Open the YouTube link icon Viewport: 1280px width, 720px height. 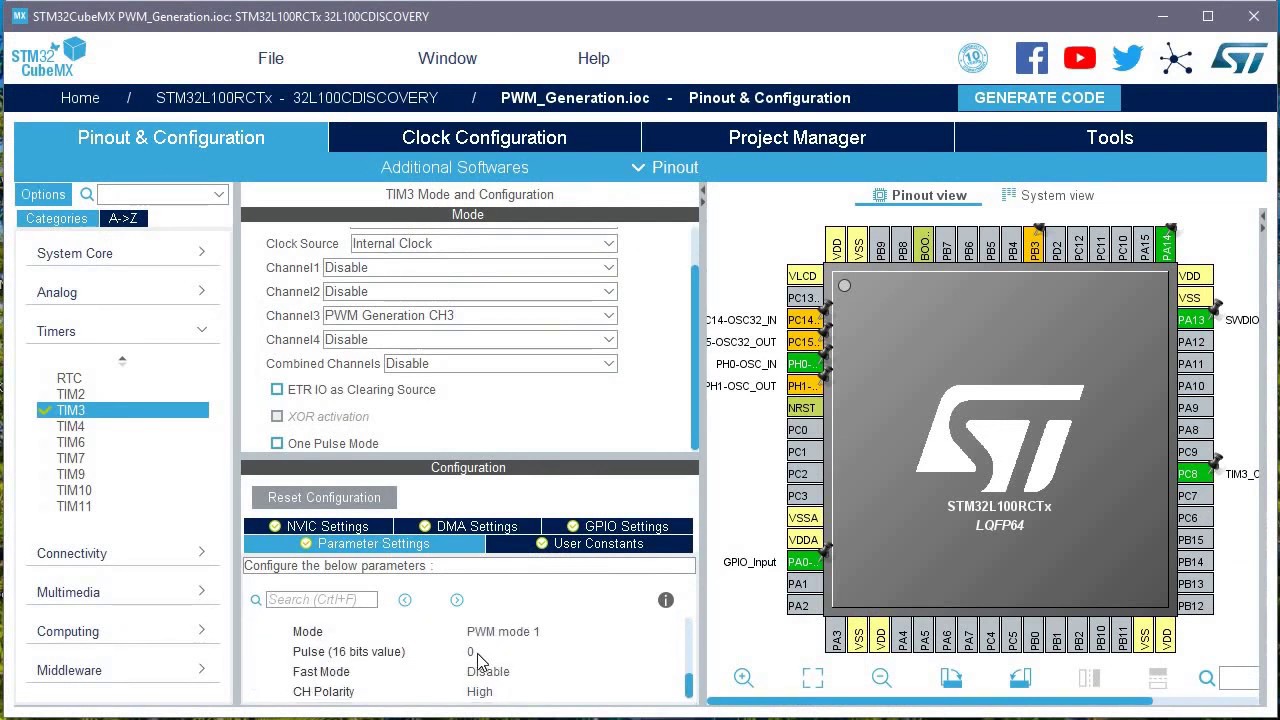pos(1080,58)
